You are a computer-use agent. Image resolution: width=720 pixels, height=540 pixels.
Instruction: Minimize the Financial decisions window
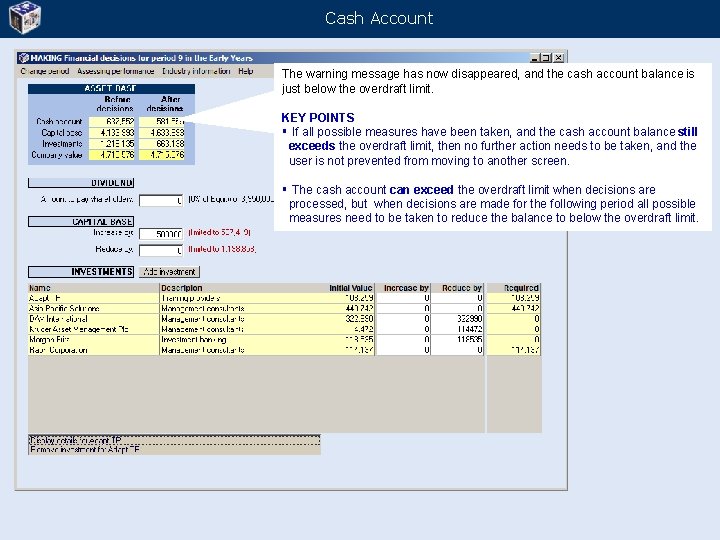pos(534,58)
